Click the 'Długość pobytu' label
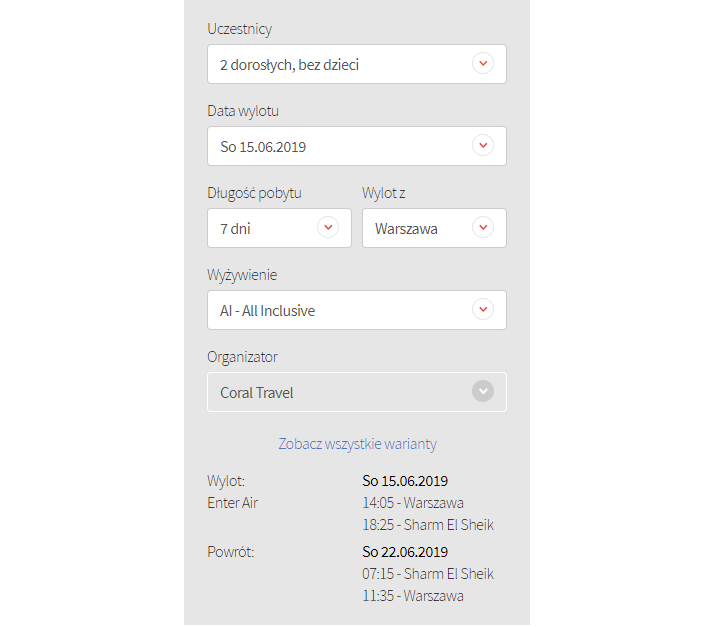 pyautogui.click(x=254, y=193)
